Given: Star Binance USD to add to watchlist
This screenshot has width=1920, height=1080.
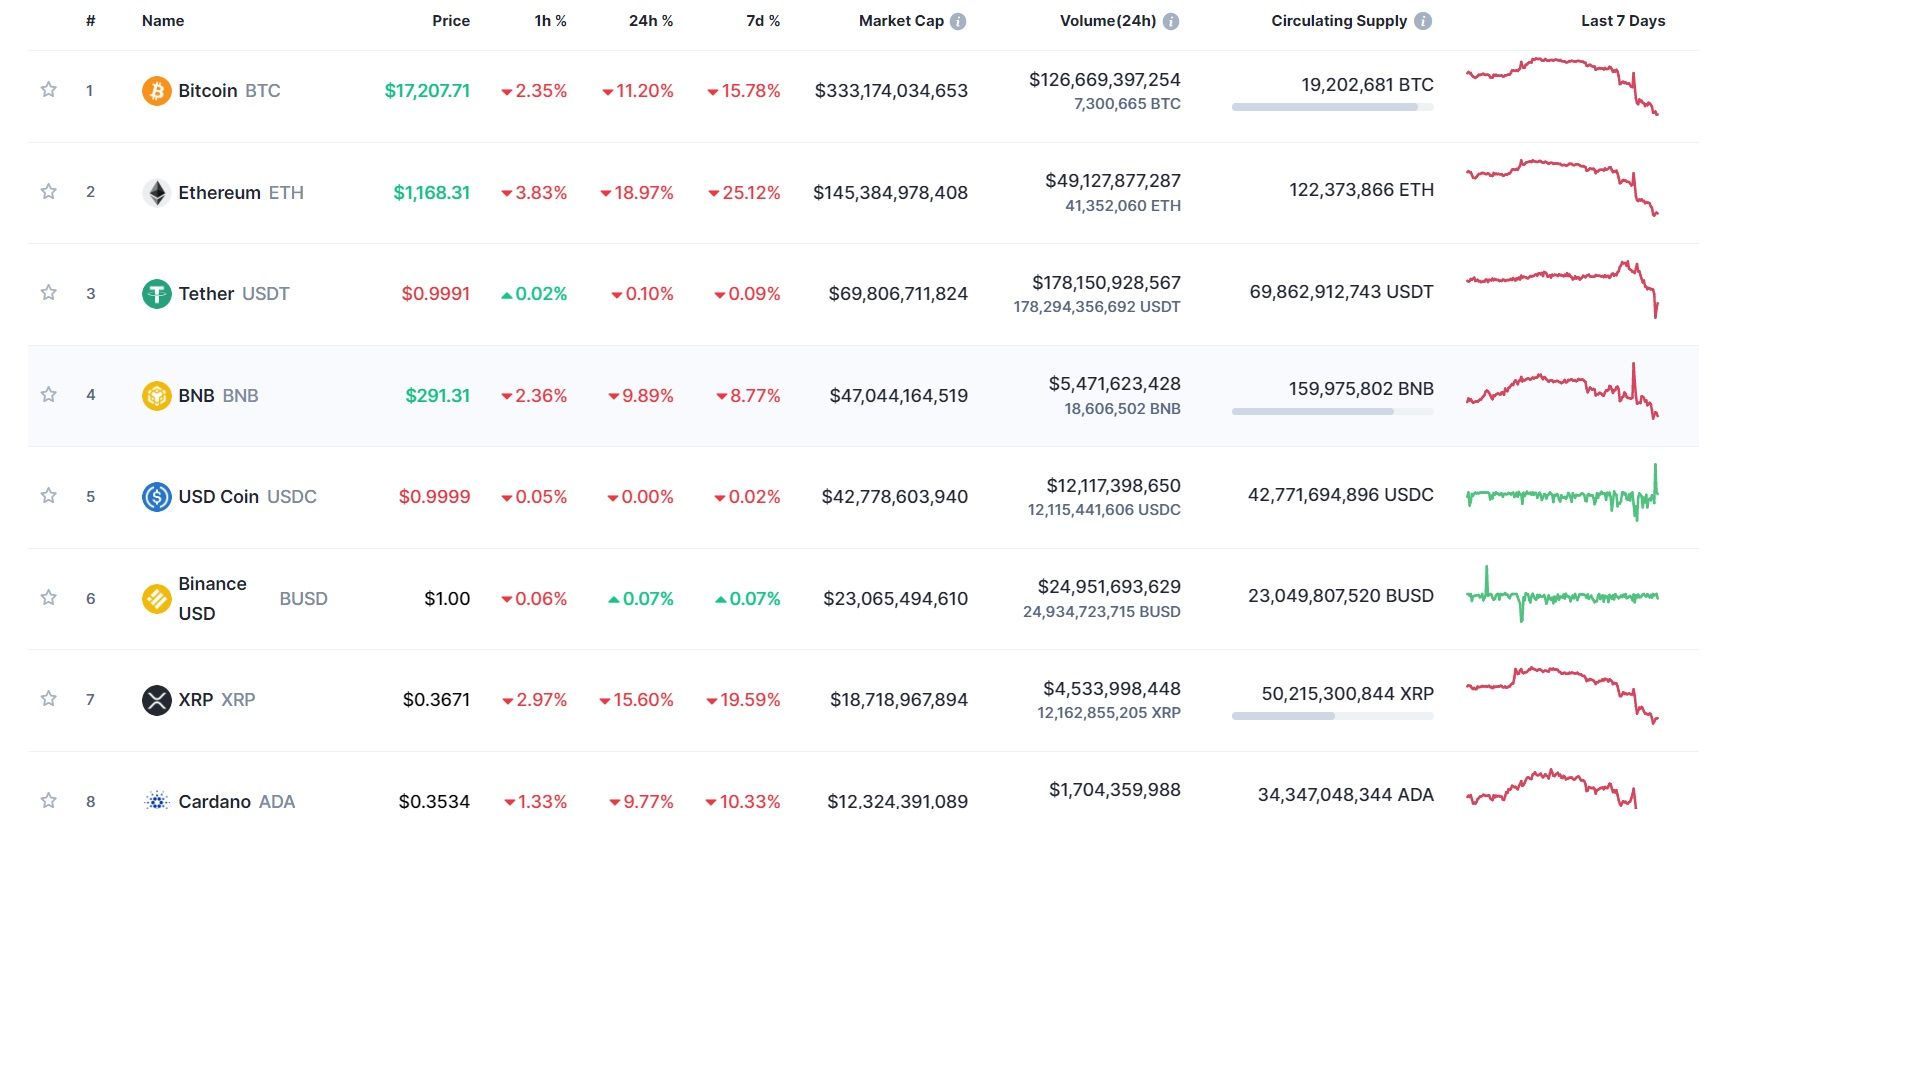Looking at the screenshot, I should (x=48, y=598).
